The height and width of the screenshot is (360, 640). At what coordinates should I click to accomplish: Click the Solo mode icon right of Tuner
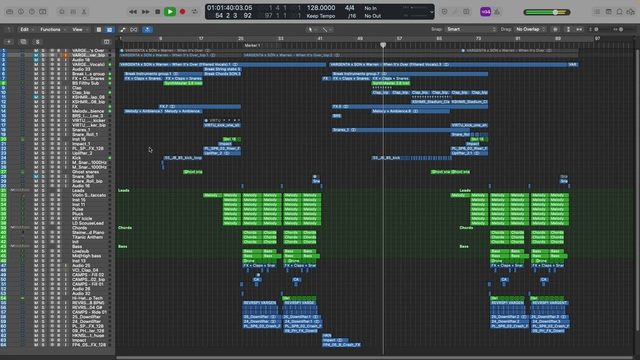click(x=467, y=12)
